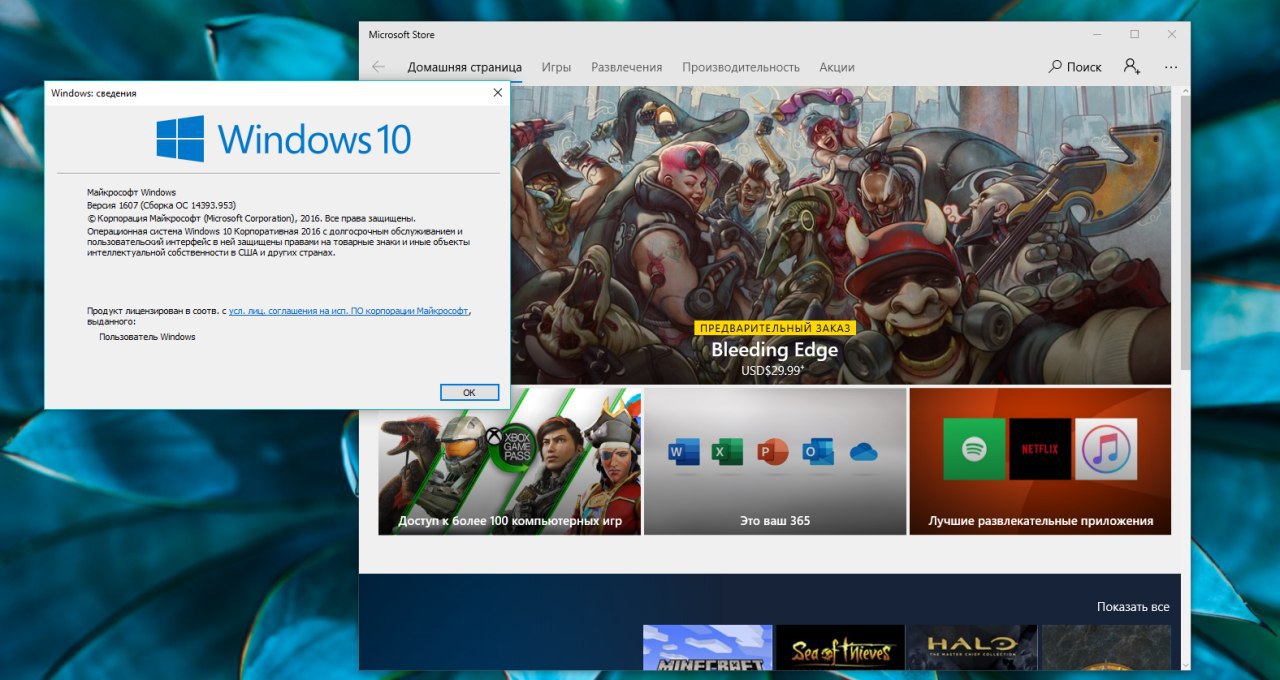Click the scrollbar up arrow in Store
This screenshot has width=1280, height=680.
pyautogui.click(x=1185, y=91)
